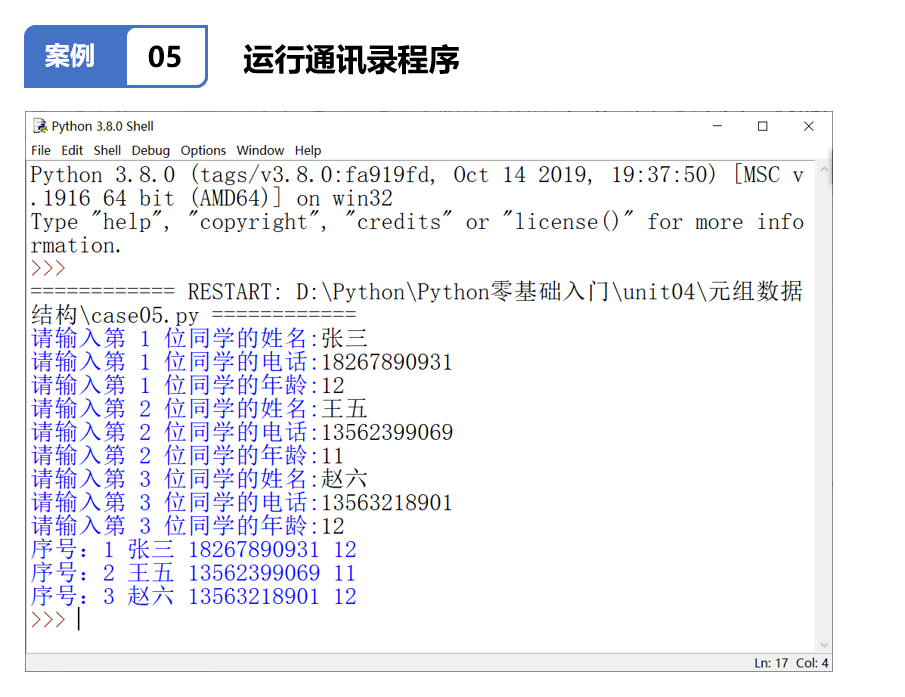This screenshot has width=905, height=697.
Task: Open the Window menu
Action: coord(260,151)
